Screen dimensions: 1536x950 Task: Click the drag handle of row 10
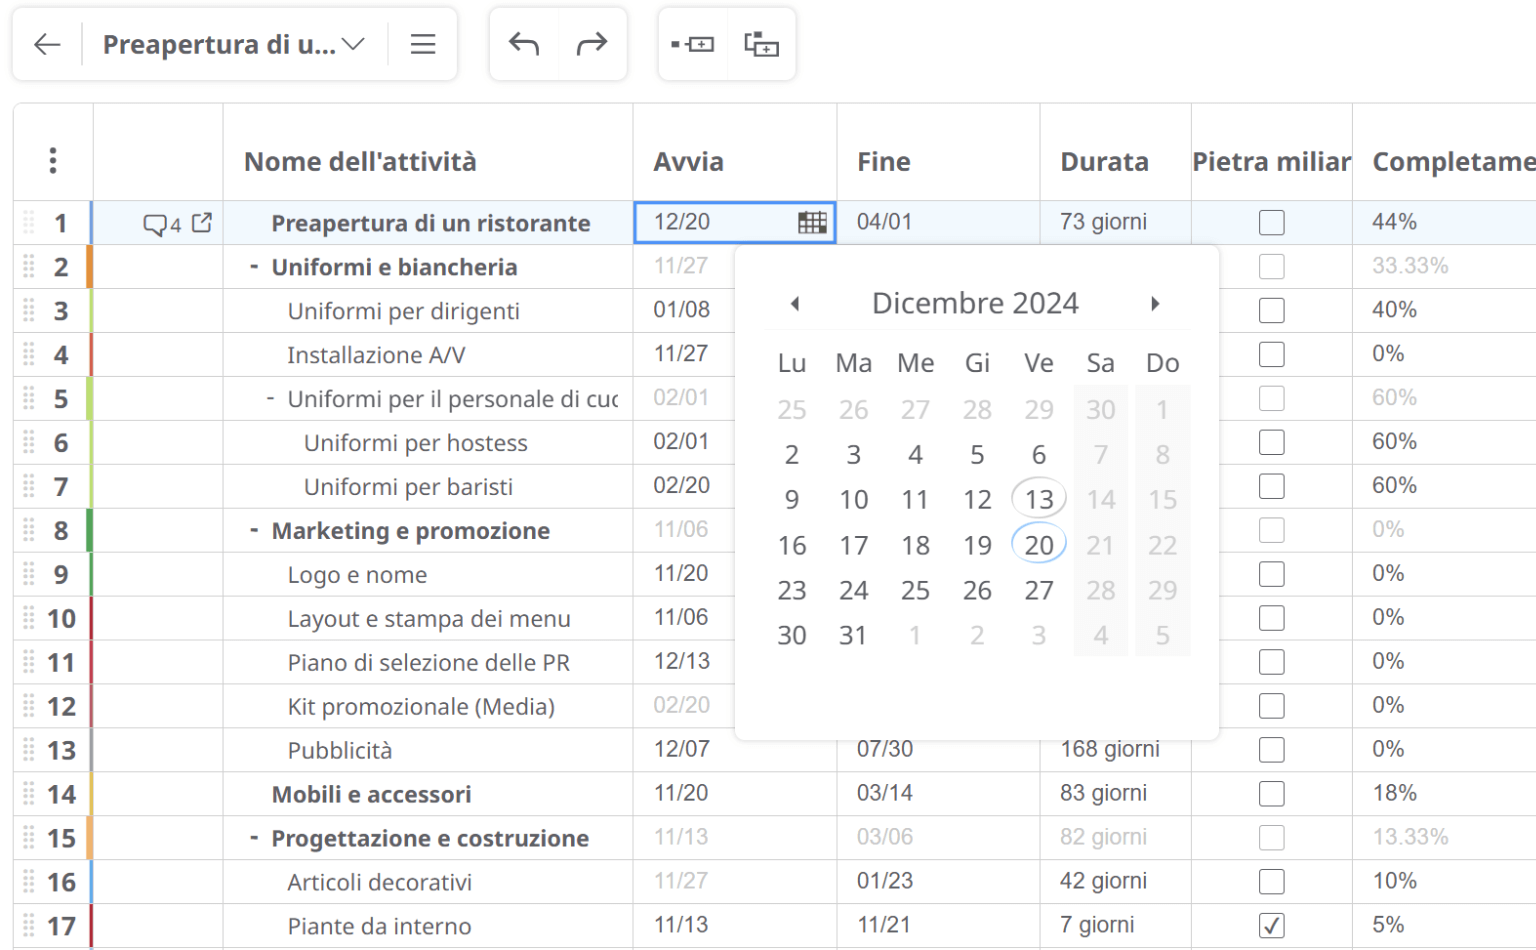tap(29, 618)
